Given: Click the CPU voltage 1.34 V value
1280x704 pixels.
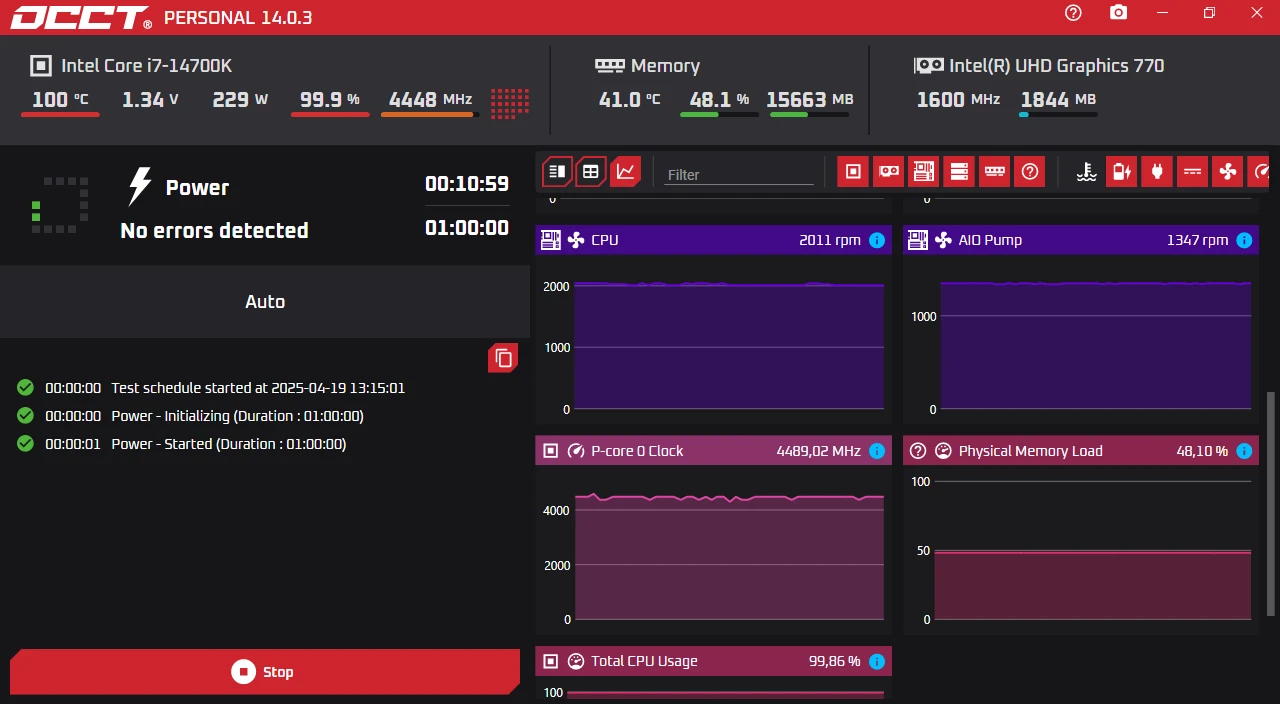Looking at the screenshot, I should tap(150, 99).
